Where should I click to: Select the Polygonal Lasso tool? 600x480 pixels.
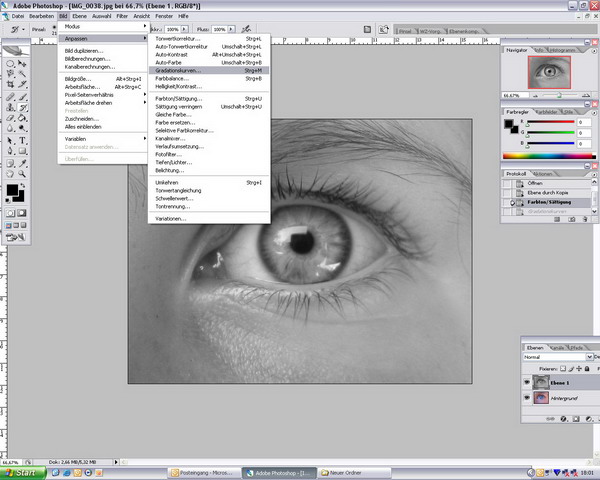(10, 73)
